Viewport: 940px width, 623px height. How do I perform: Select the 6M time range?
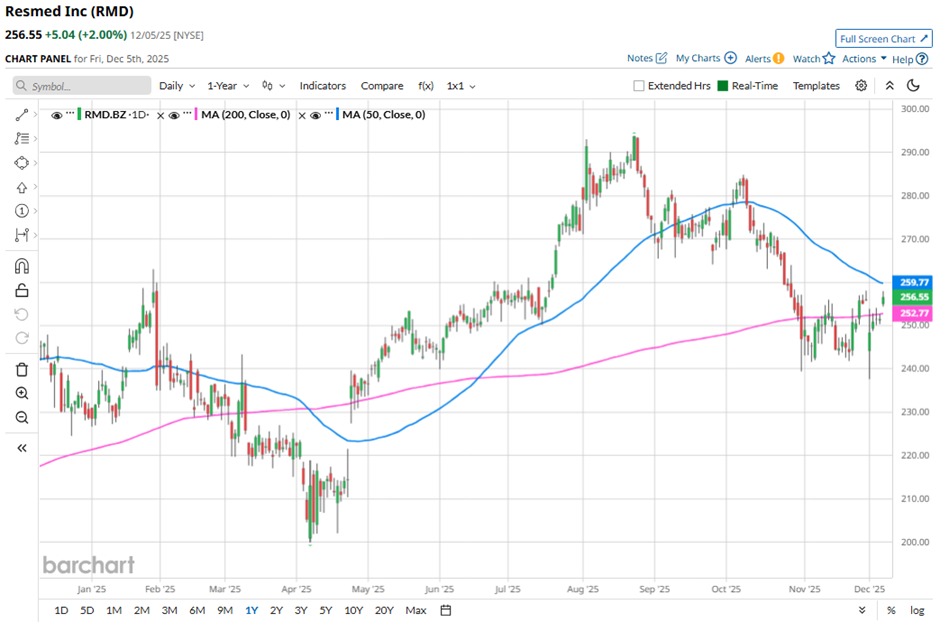click(x=197, y=610)
